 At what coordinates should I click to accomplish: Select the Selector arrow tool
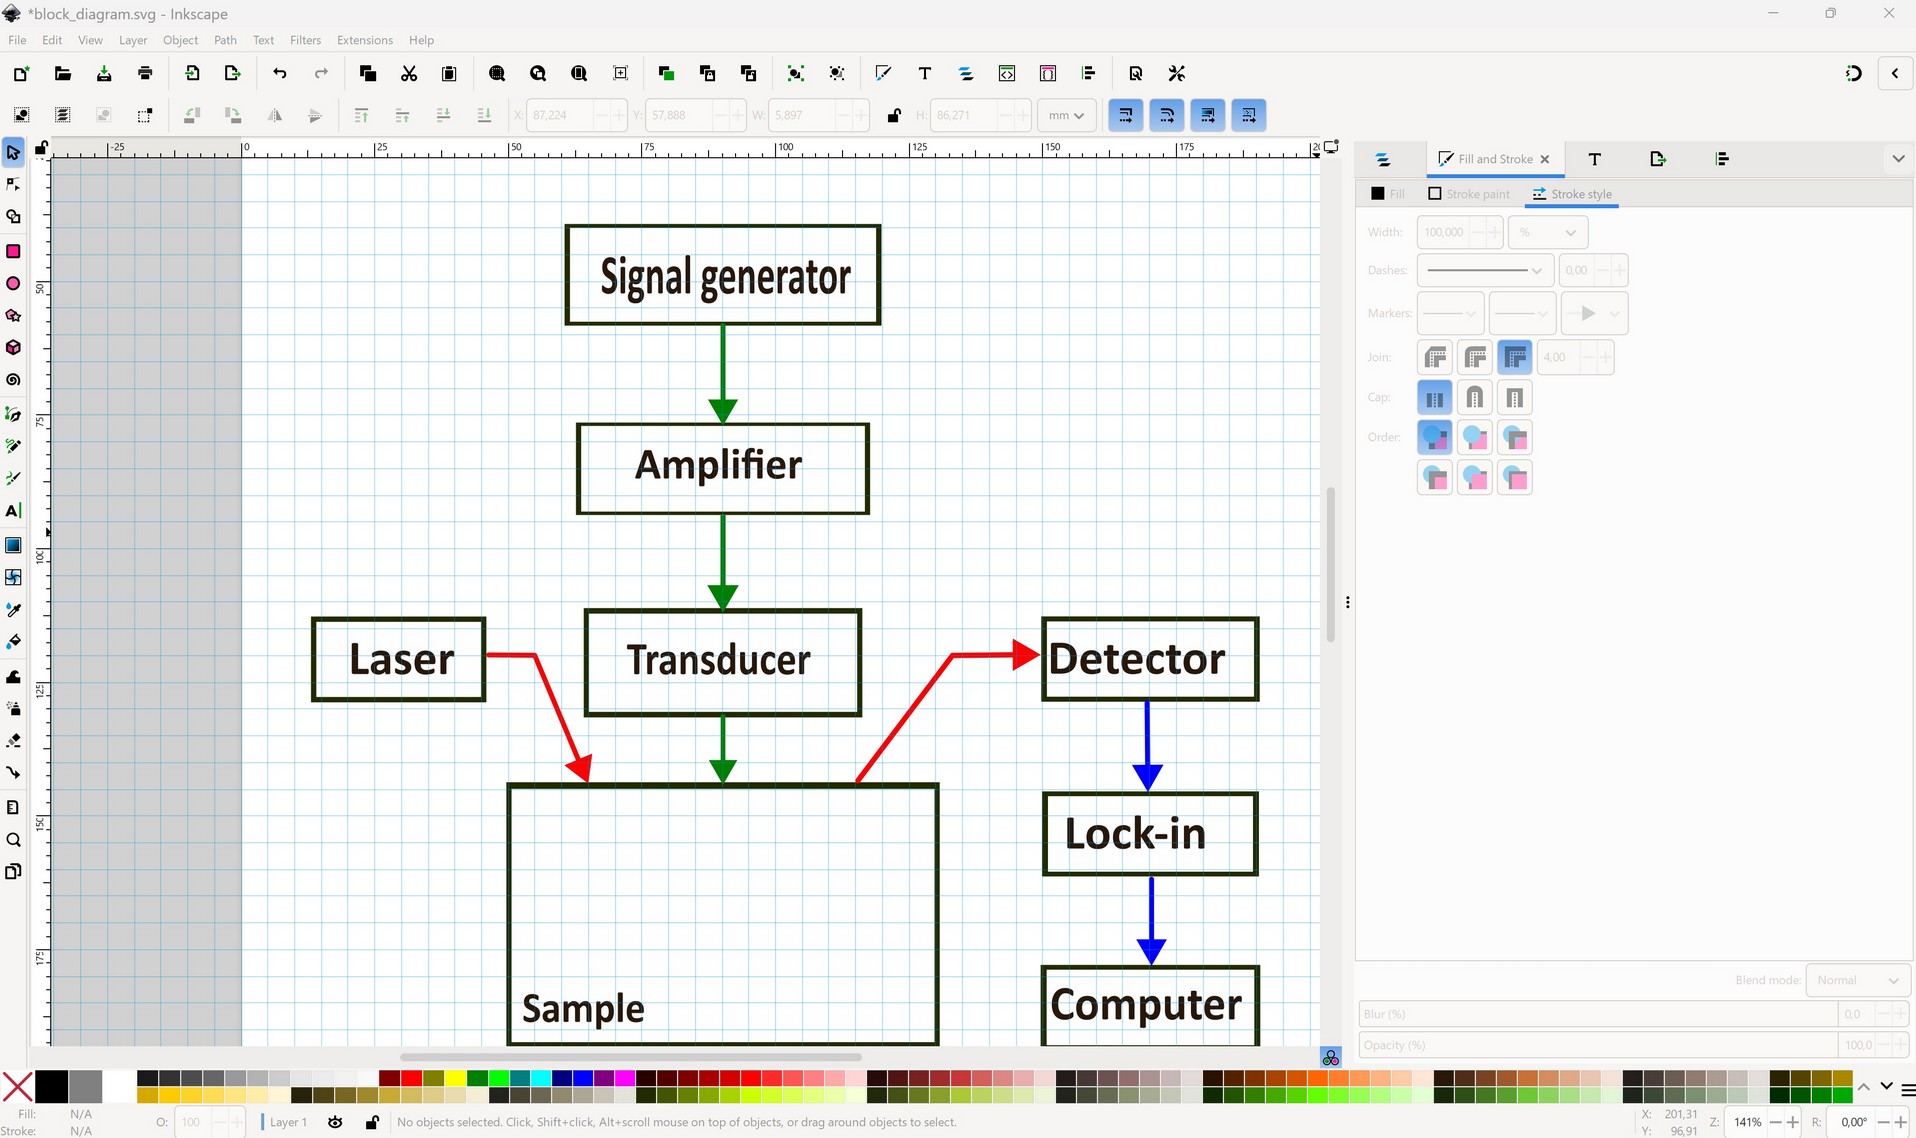pos(13,152)
